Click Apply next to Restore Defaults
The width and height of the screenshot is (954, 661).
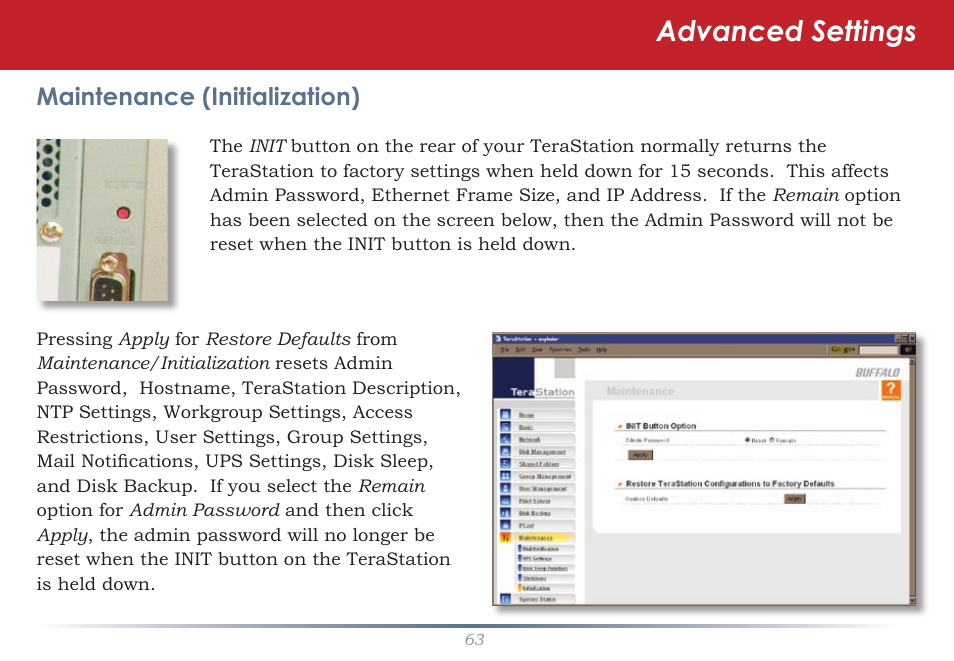795,498
